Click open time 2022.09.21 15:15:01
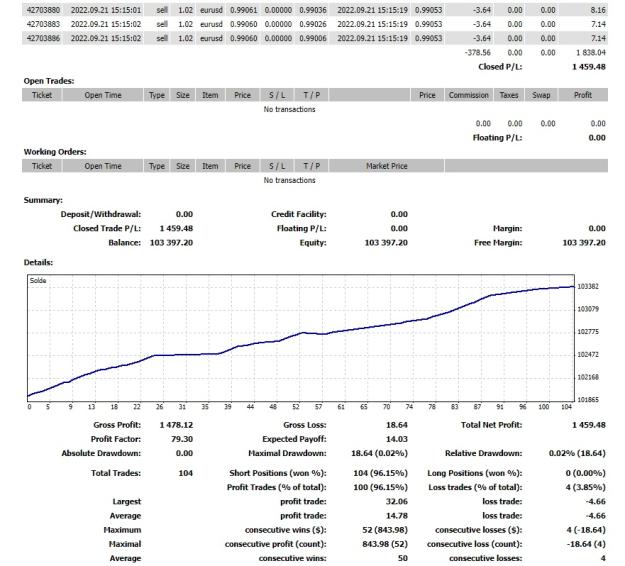Screen dimensions: 625x566 [106, 10]
